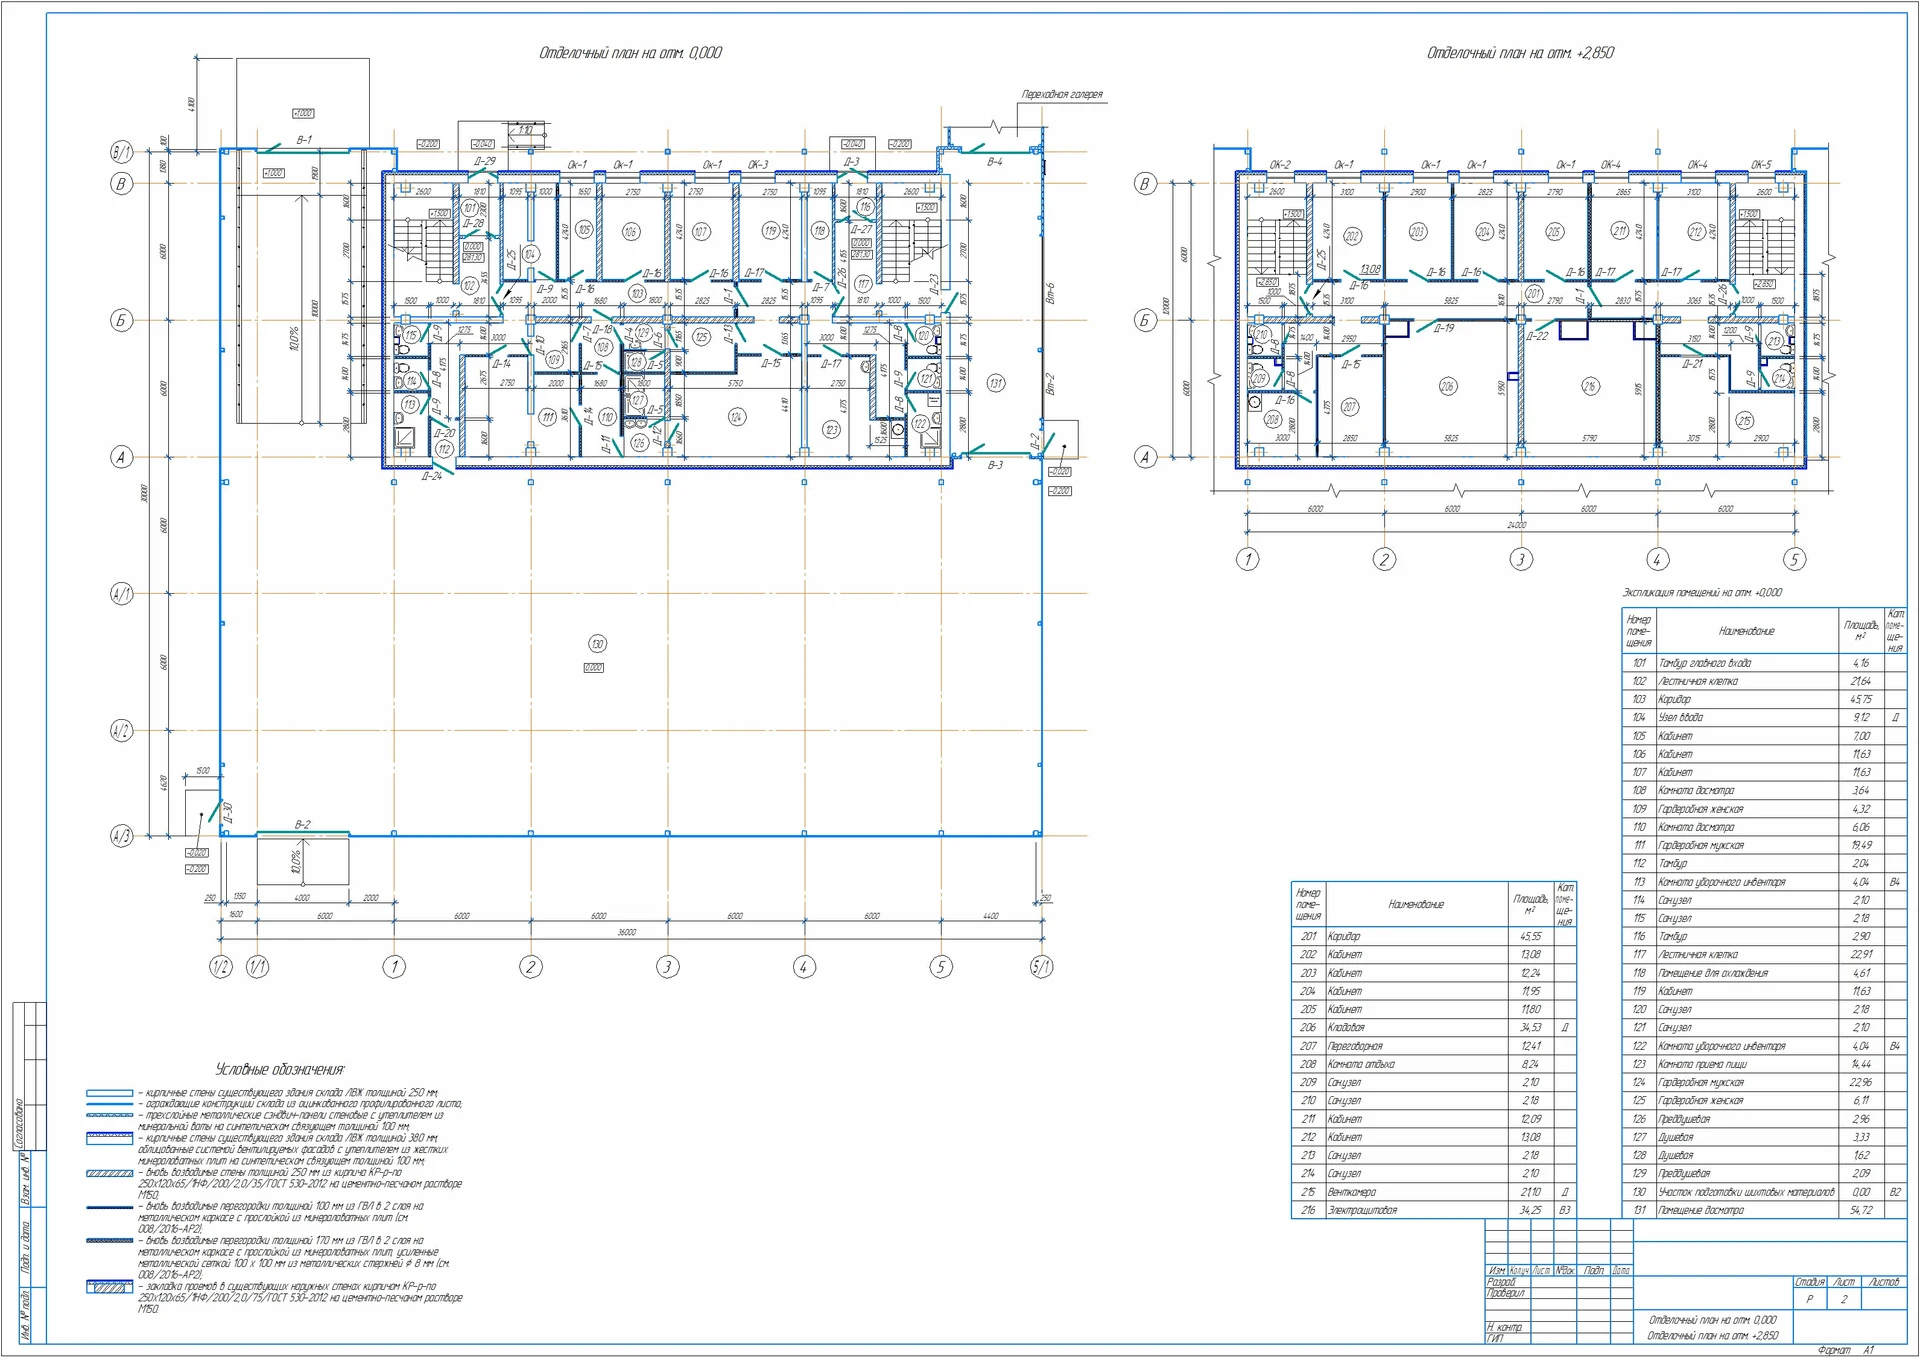Viewport: 1920px width, 1357px height.
Task: Click the 'Разраб.' title block label
Action: tap(1502, 1282)
